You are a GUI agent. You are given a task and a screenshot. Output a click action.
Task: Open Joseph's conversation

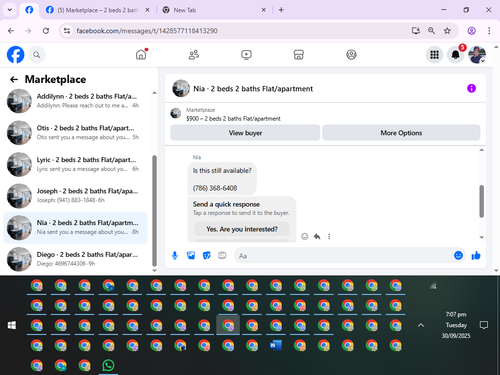(76, 196)
